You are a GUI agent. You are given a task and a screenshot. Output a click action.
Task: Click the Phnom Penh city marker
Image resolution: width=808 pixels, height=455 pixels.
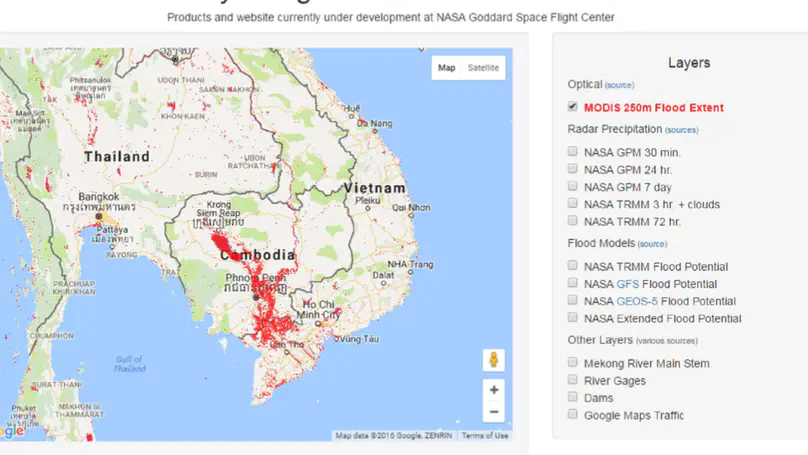tap(256, 297)
